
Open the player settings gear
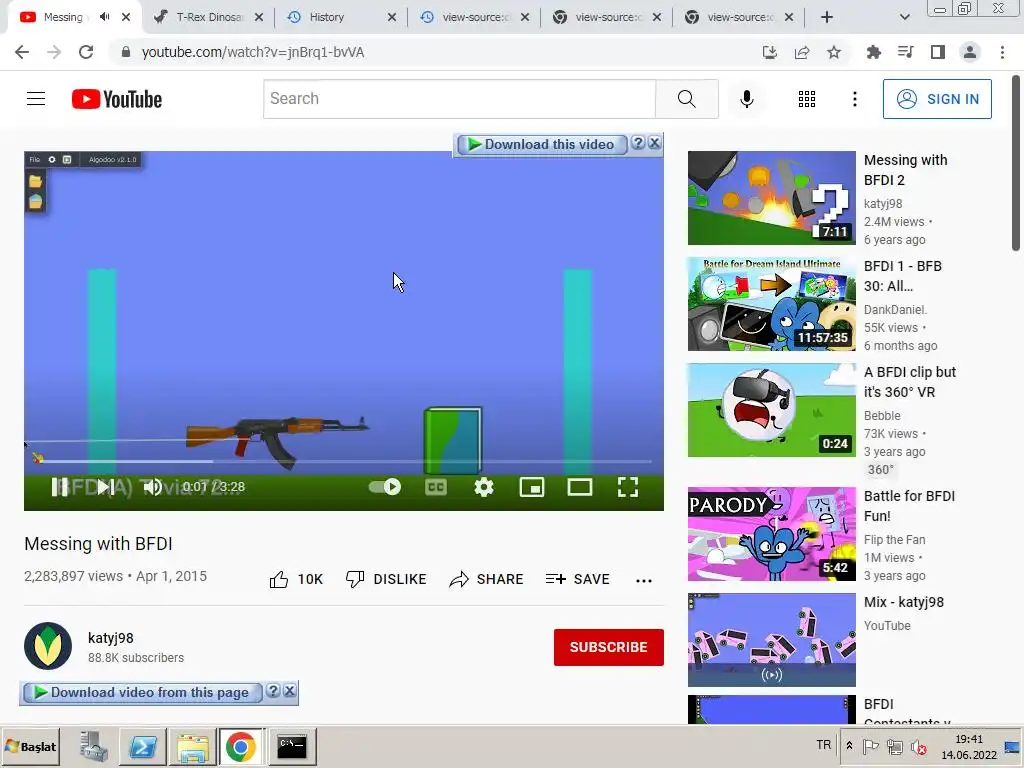tap(483, 487)
